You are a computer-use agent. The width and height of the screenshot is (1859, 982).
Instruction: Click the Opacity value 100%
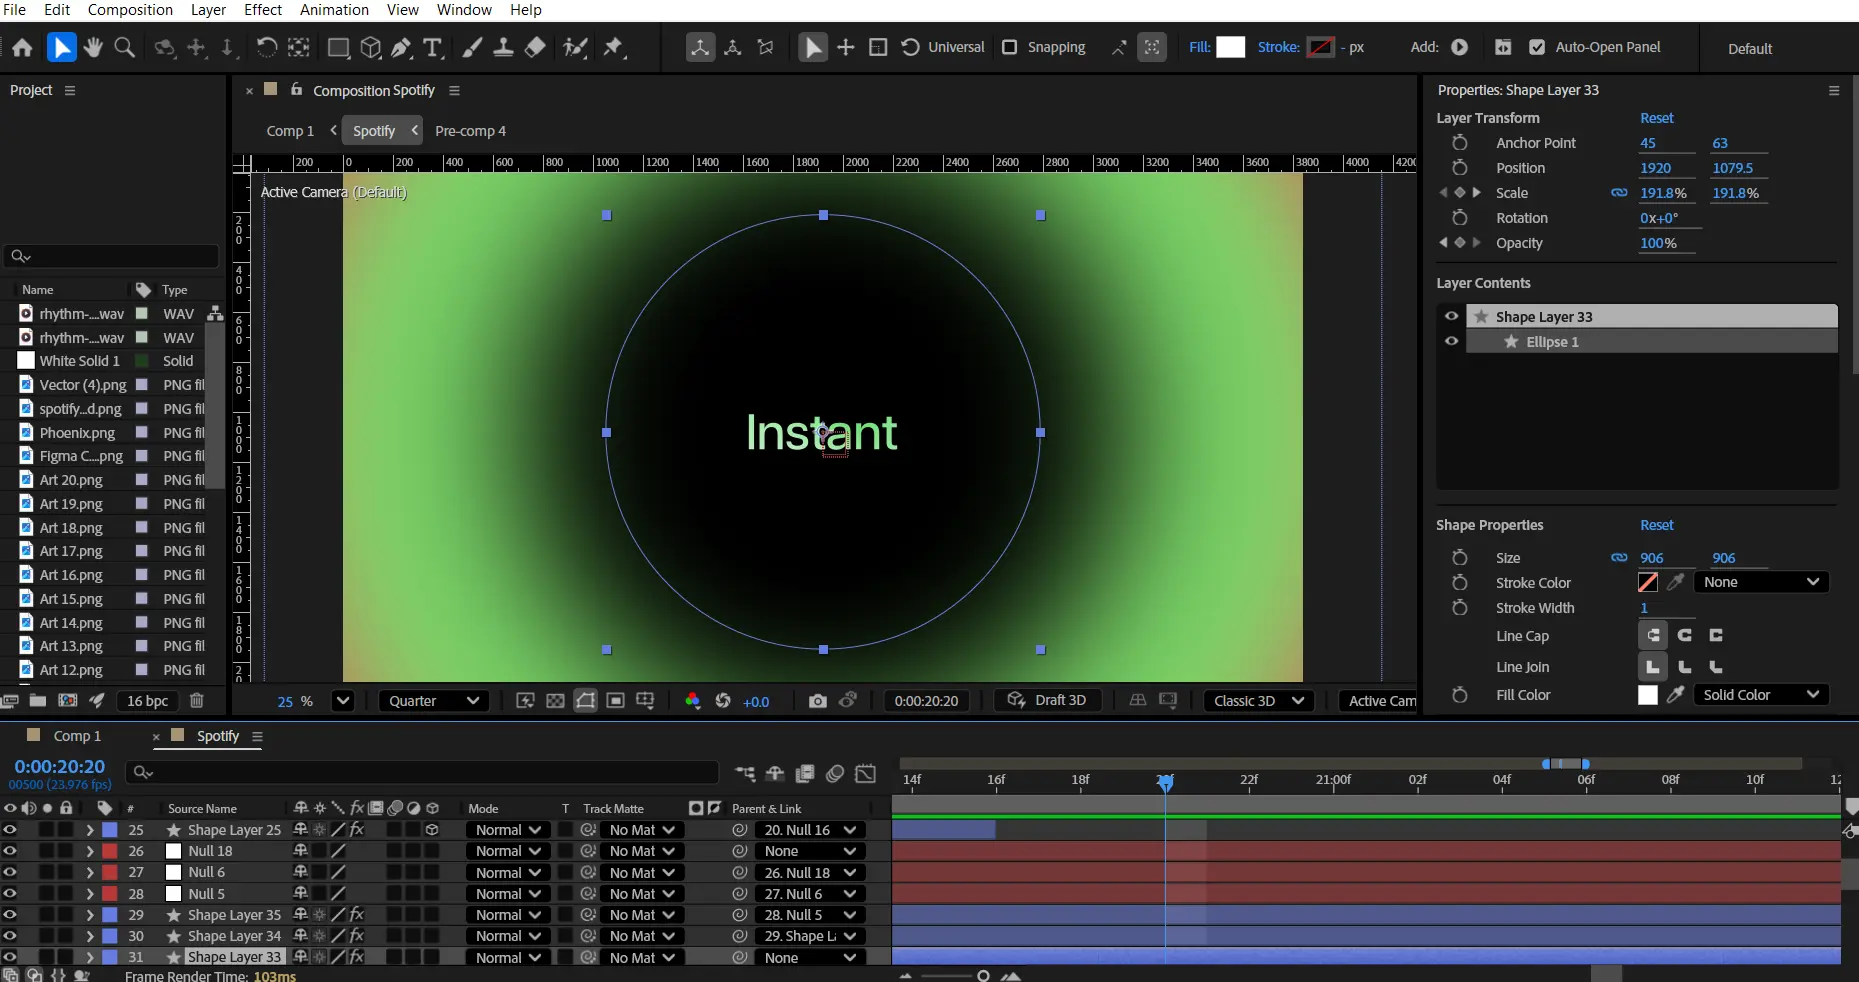[x=1657, y=243]
